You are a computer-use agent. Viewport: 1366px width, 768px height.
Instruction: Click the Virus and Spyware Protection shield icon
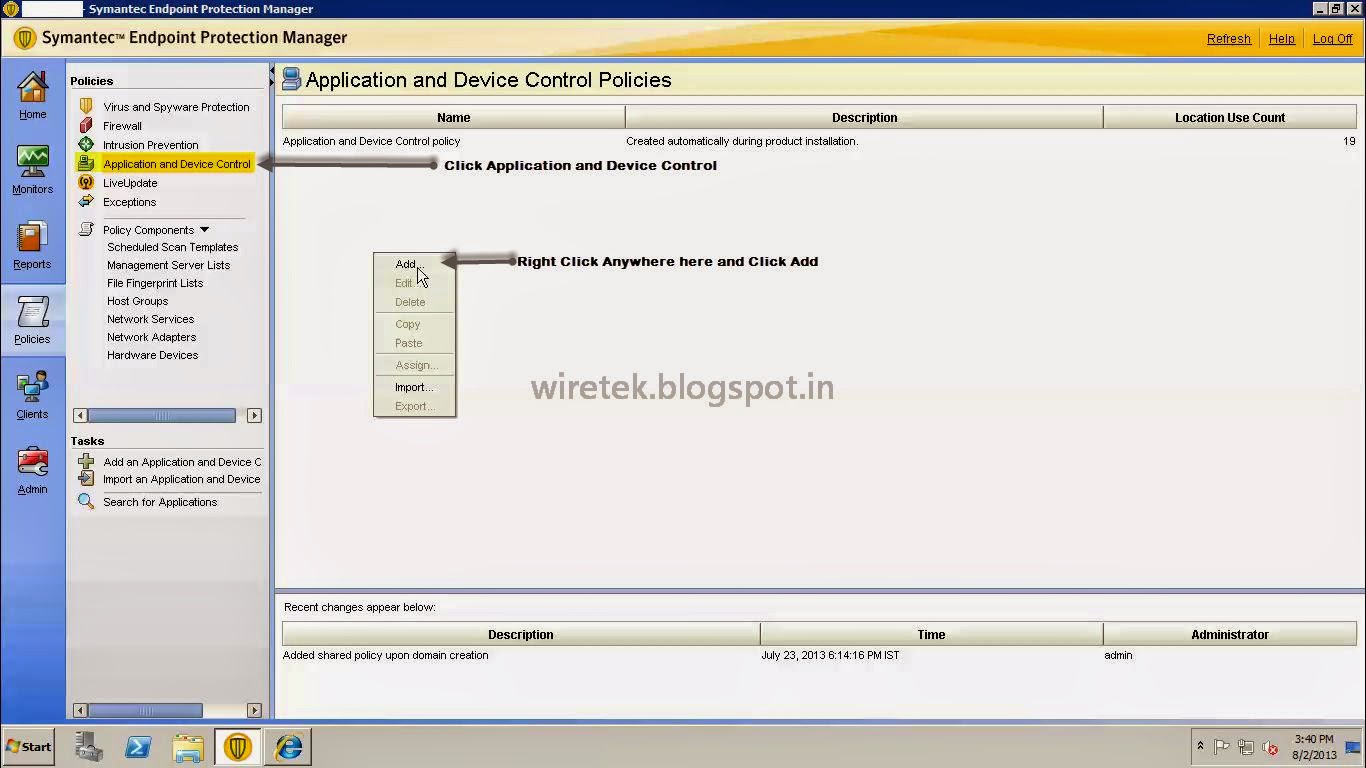tap(86, 106)
